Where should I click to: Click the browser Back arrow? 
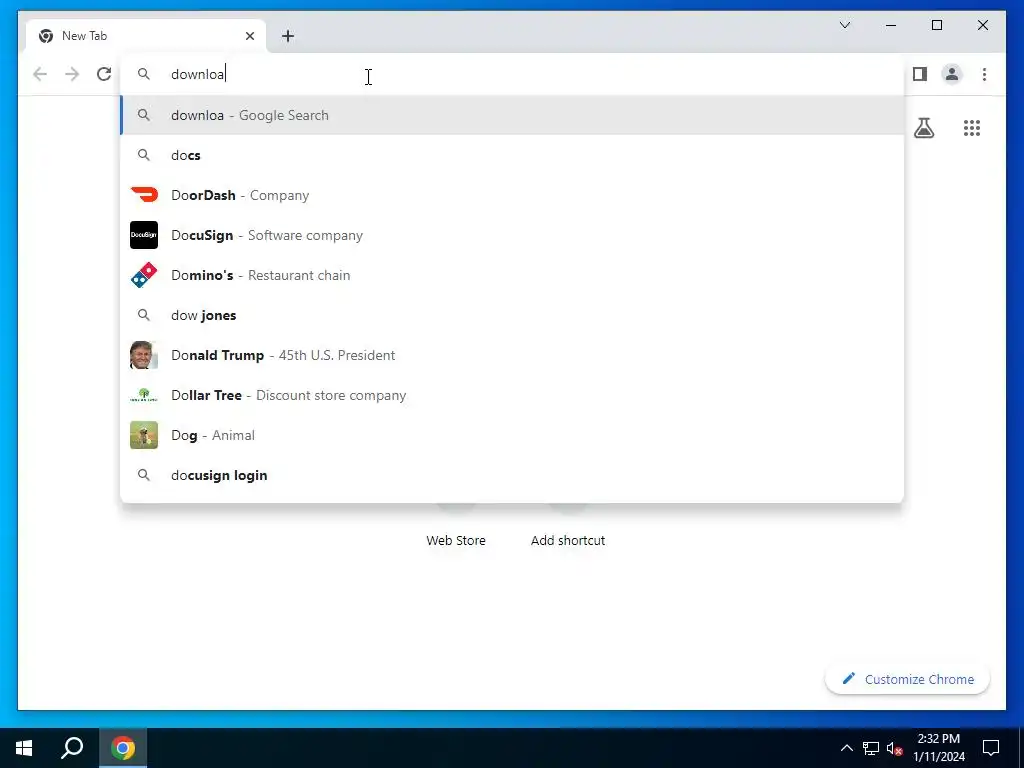click(40, 74)
